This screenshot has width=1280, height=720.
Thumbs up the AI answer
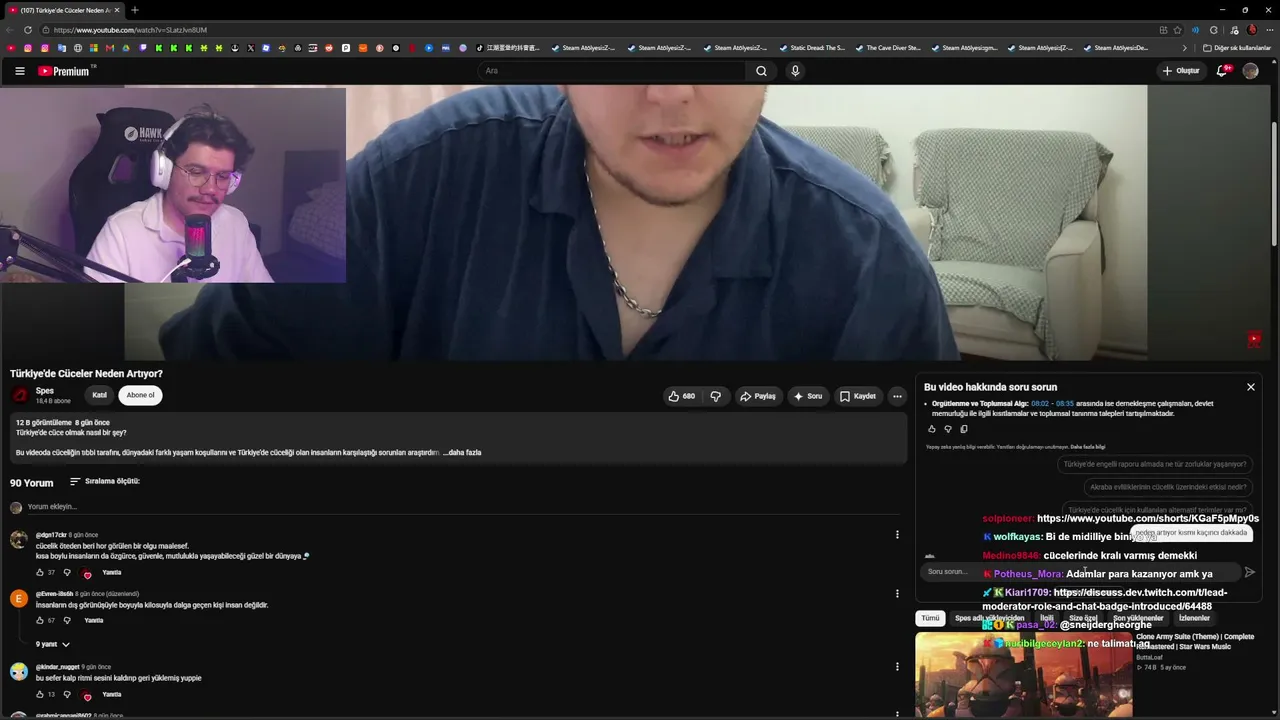click(932, 429)
